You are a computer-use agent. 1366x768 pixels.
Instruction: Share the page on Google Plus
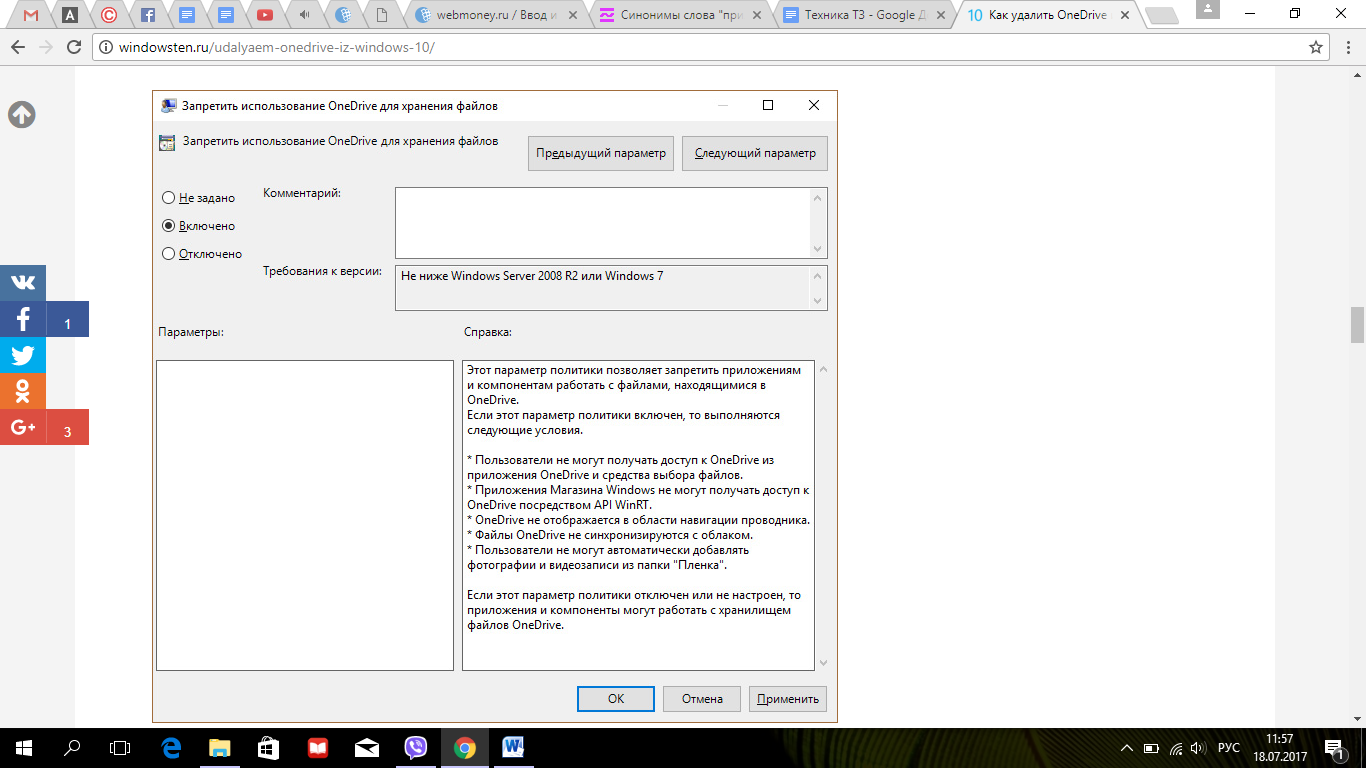coord(23,427)
